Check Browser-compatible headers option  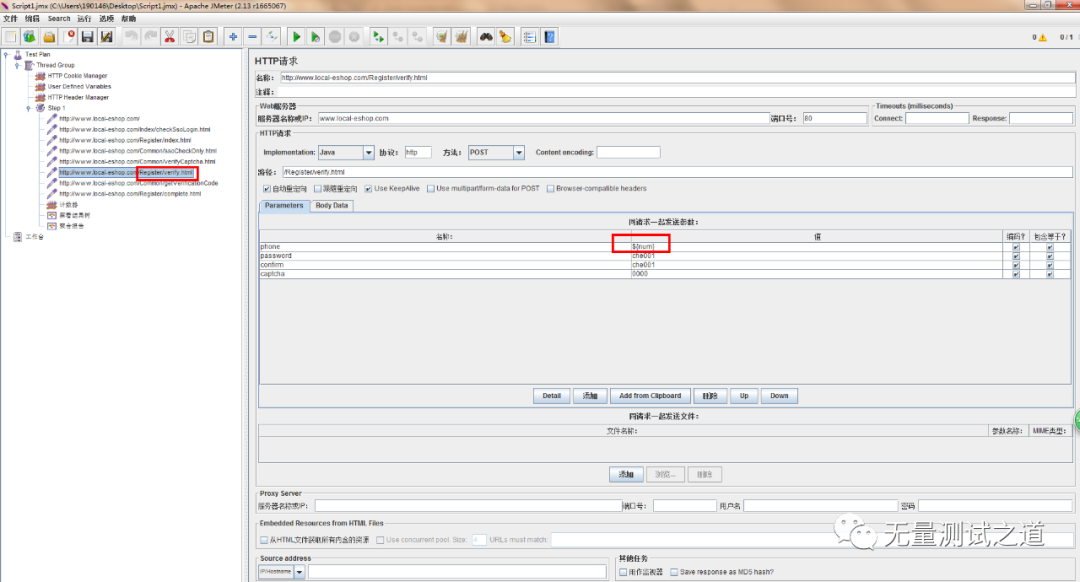tap(550, 189)
